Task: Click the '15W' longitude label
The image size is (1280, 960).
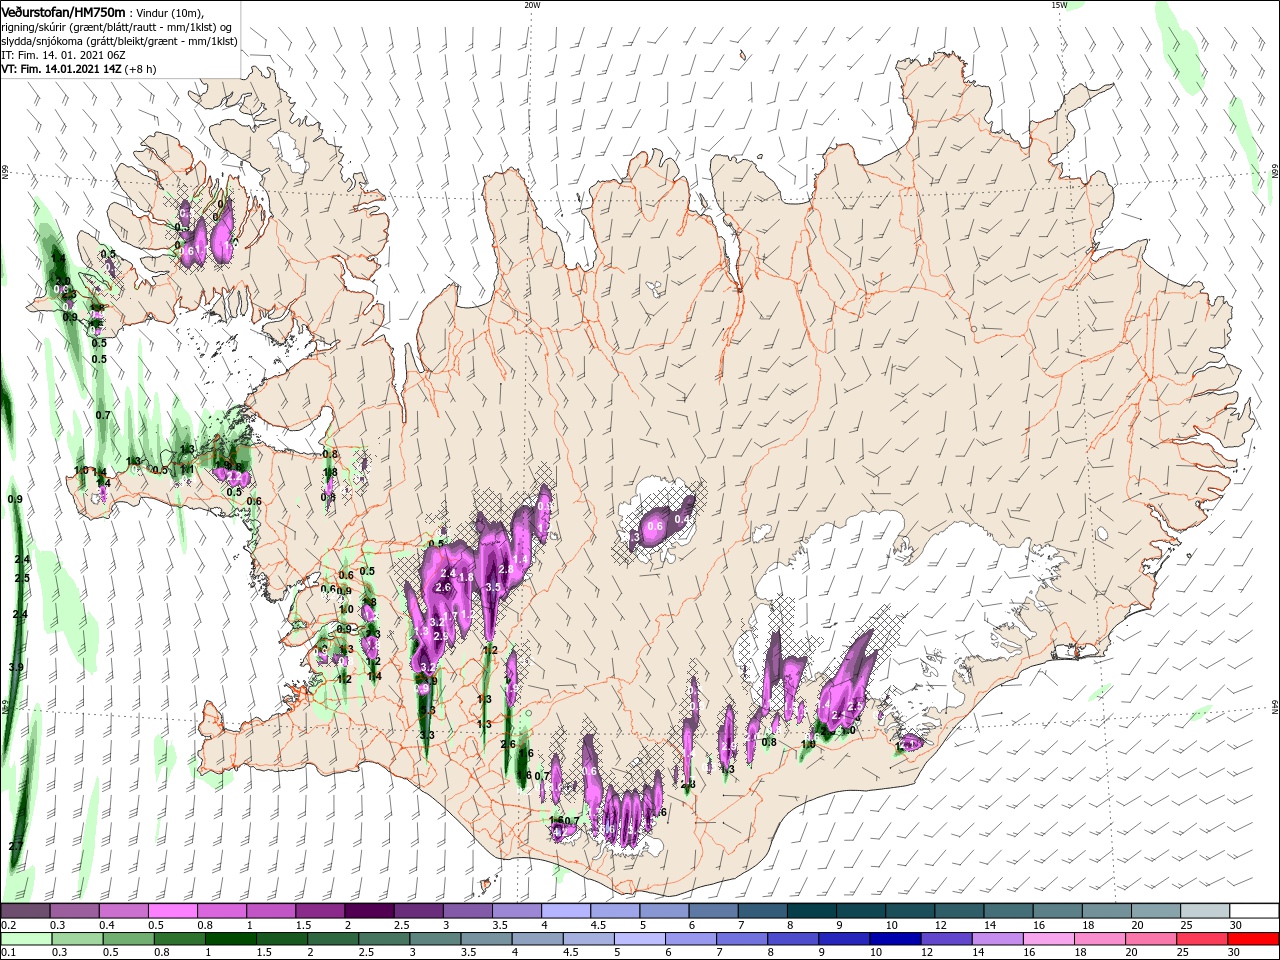Action: tap(1059, 5)
